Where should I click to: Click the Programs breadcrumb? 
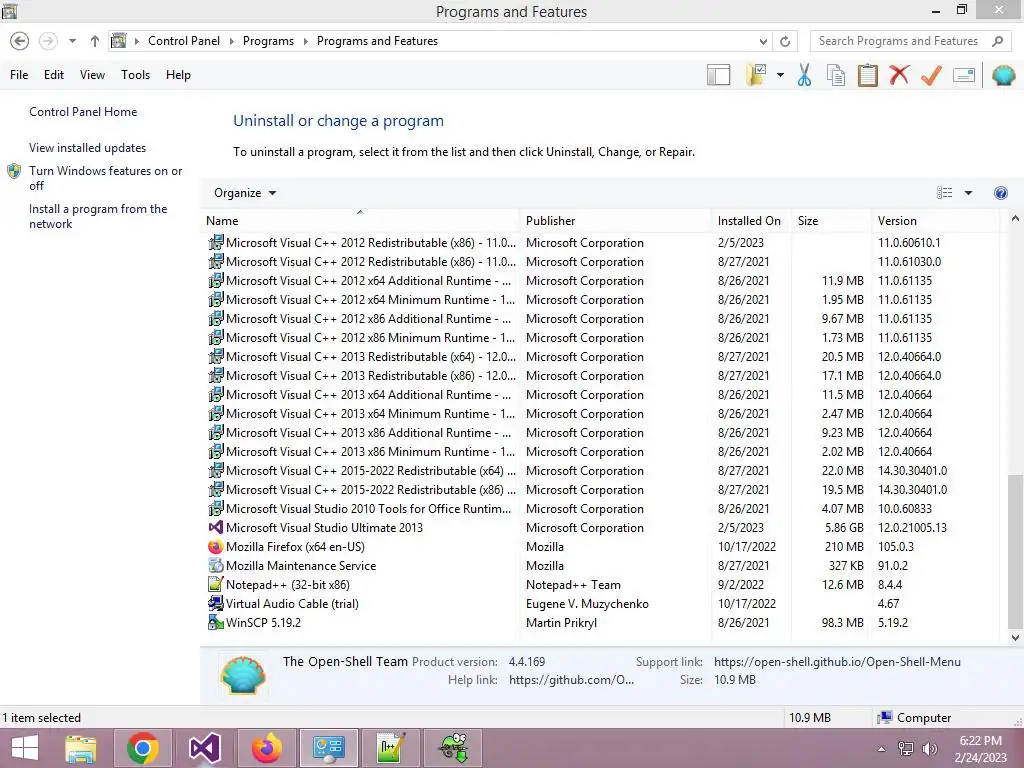268,41
